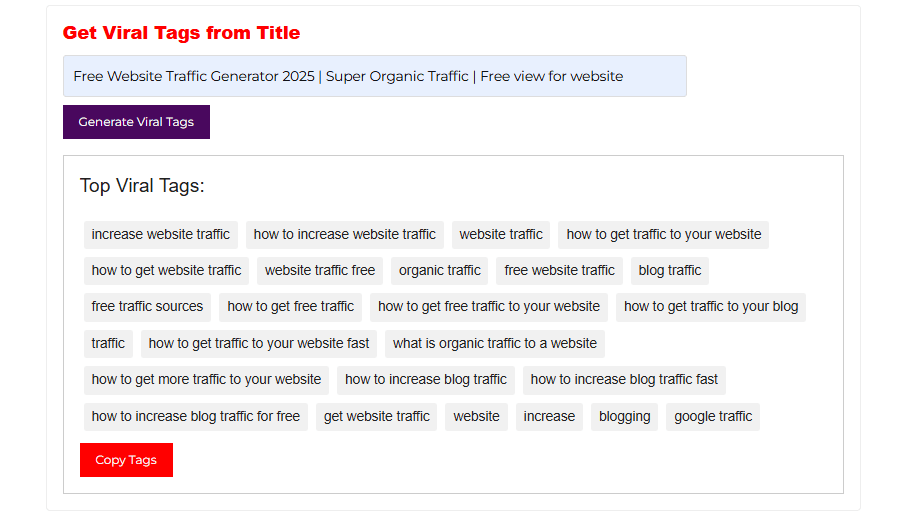Click the 'organic traffic' tag chip
Screen dimensions: 900x522
[x=440, y=270]
